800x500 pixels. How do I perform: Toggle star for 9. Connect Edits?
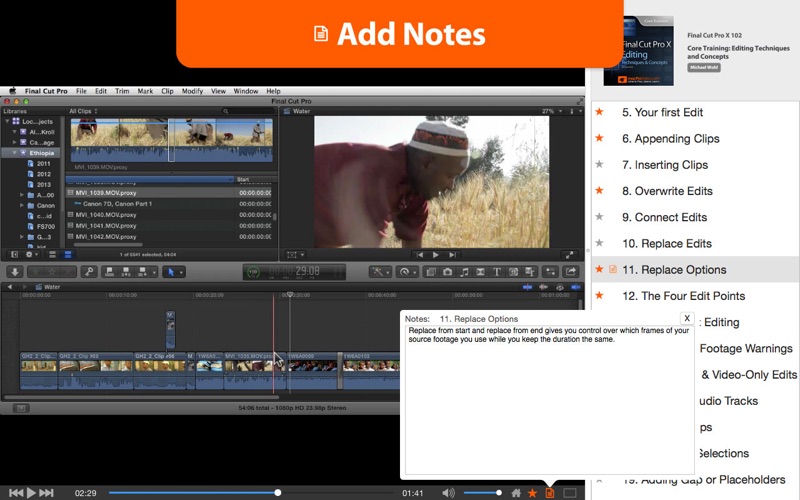(599, 217)
